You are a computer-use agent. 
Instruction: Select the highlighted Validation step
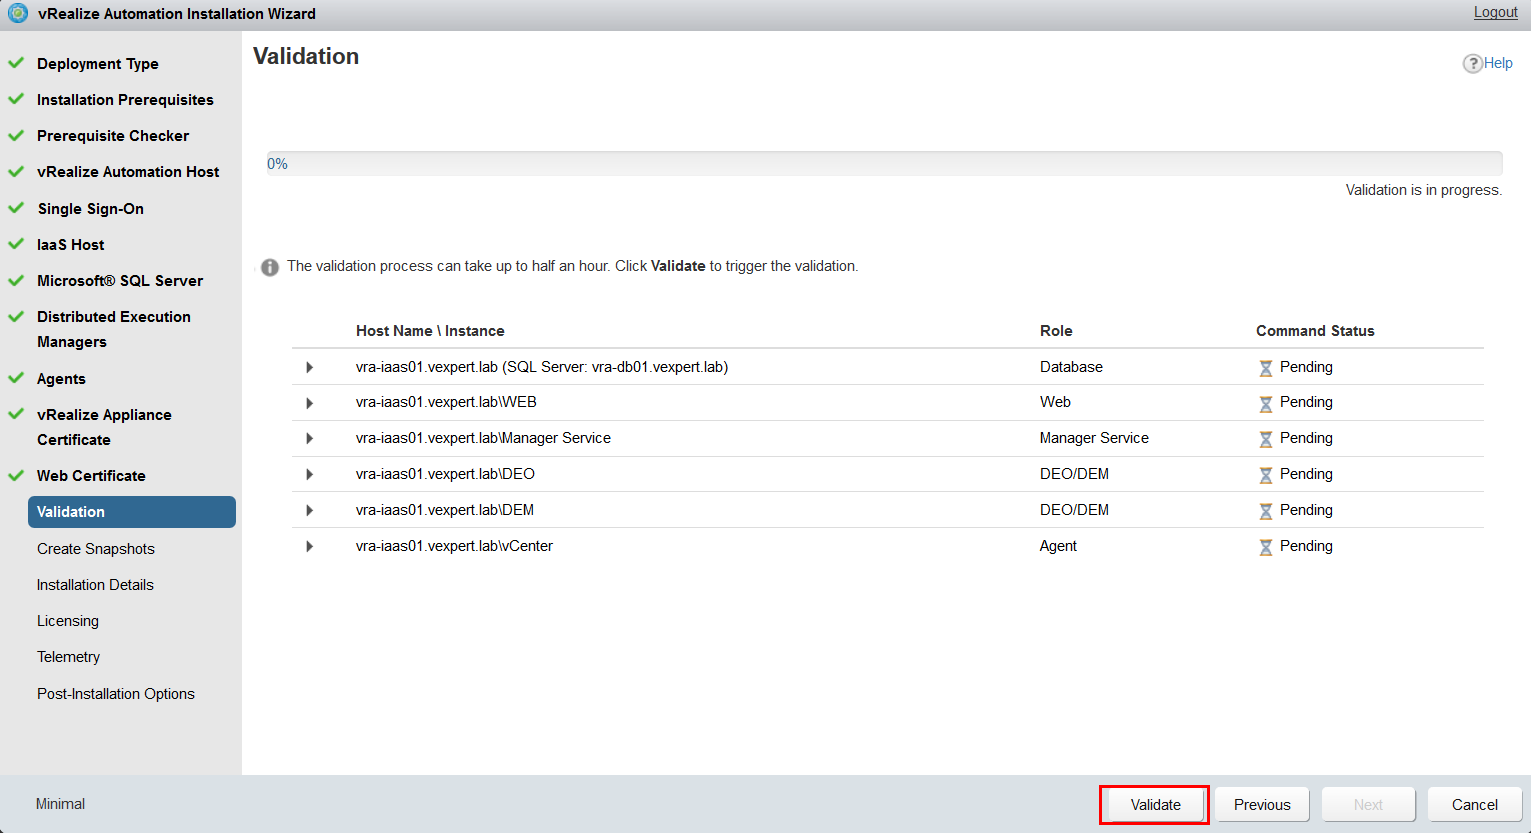tap(132, 512)
